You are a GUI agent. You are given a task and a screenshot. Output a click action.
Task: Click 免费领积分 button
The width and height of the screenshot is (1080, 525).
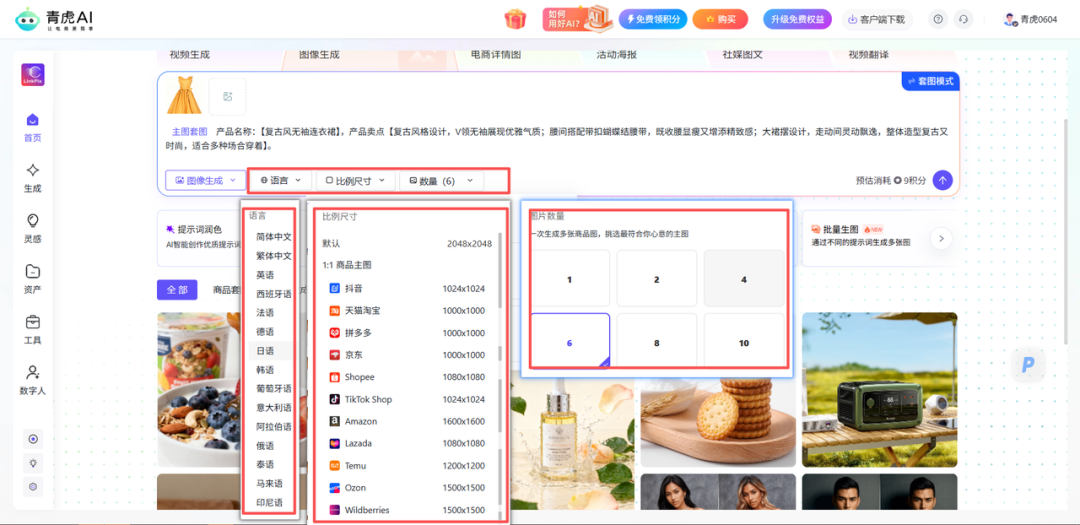(x=652, y=19)
